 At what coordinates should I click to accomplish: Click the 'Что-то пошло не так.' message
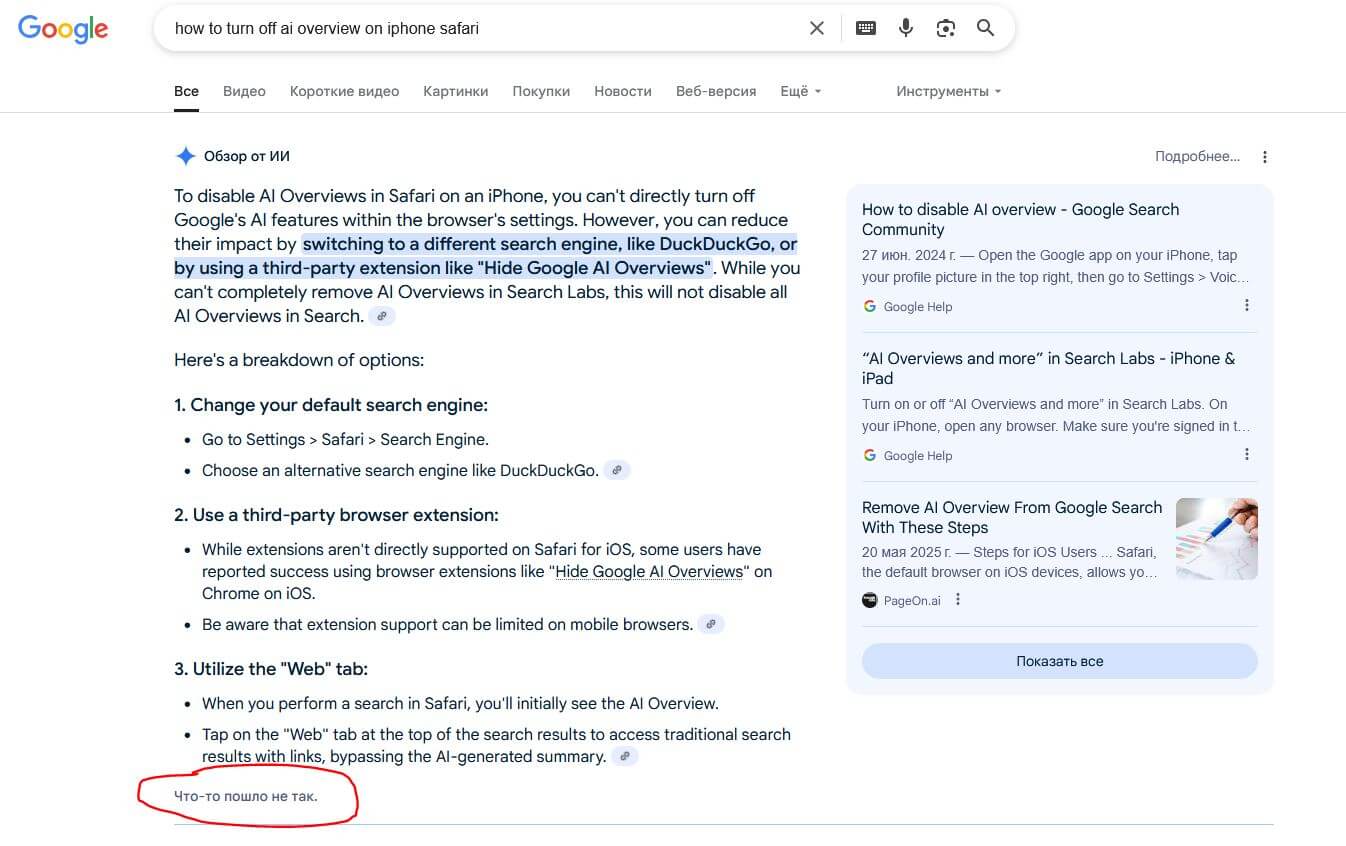tap(246, 797)
